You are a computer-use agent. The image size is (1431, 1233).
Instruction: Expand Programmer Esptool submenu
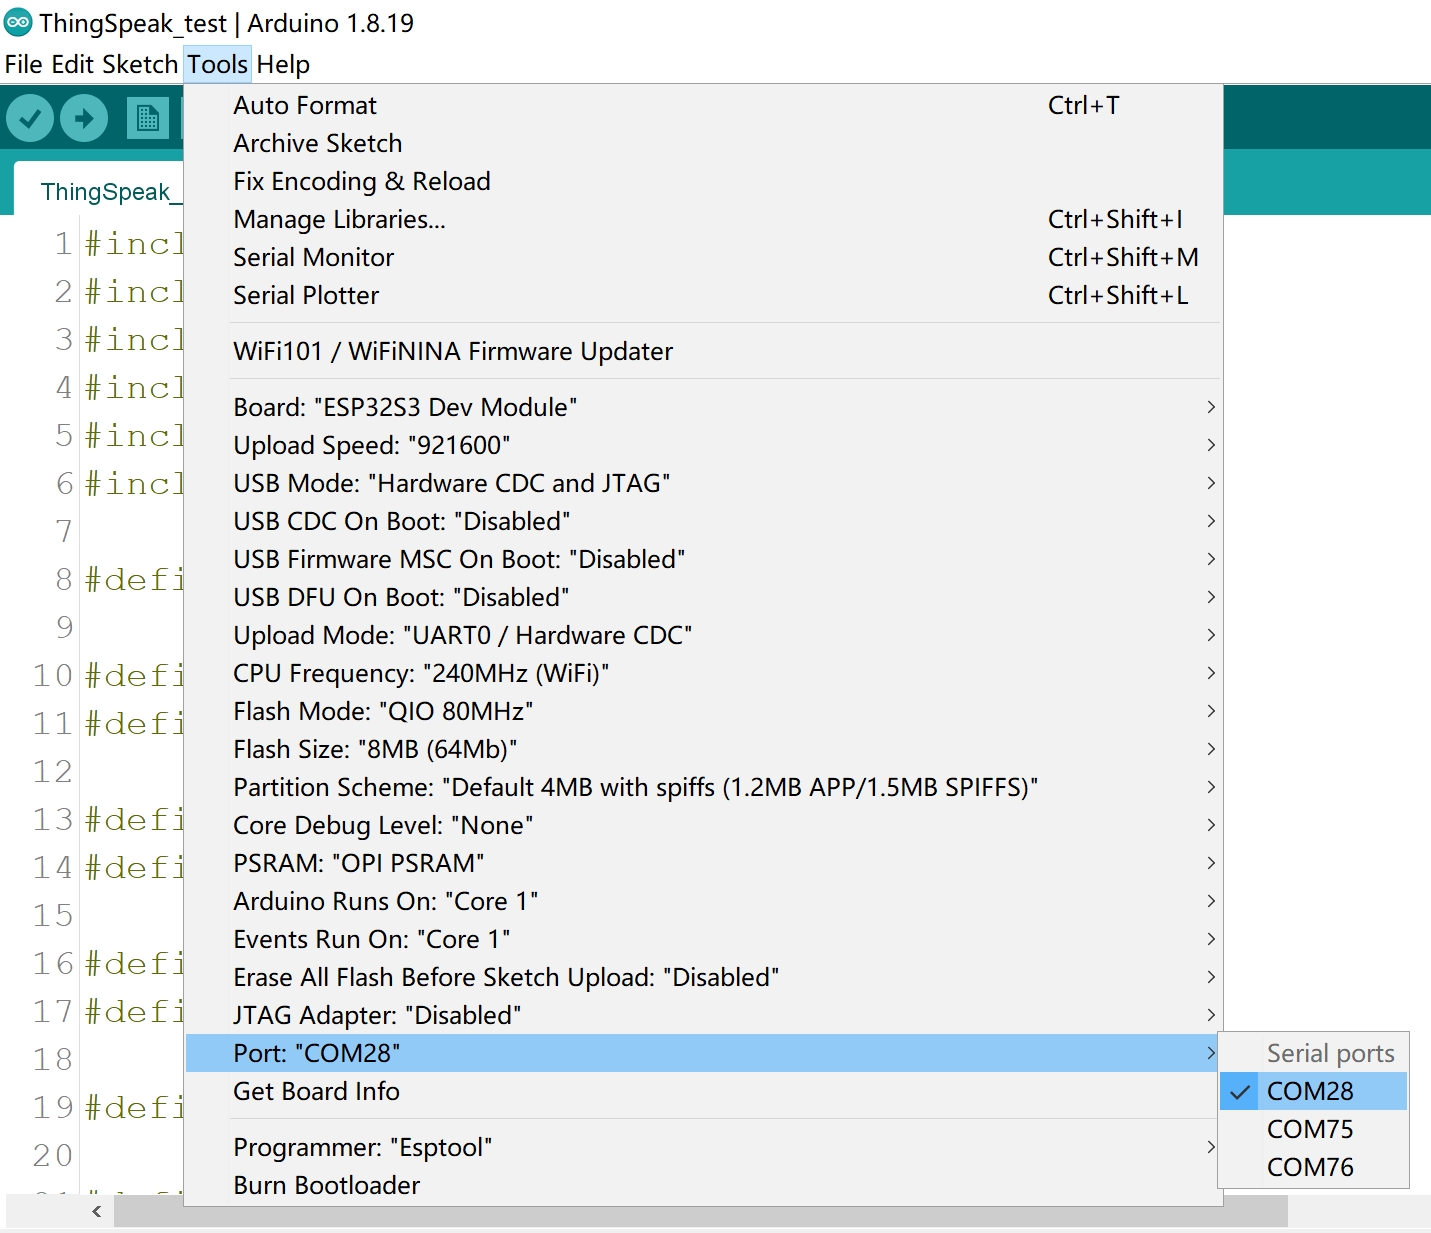click(703, 1147)
